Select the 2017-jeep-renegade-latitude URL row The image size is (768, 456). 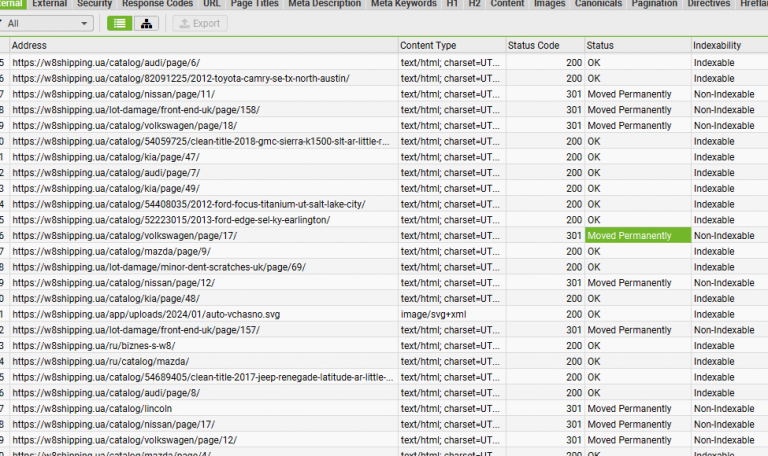point(203,377)
